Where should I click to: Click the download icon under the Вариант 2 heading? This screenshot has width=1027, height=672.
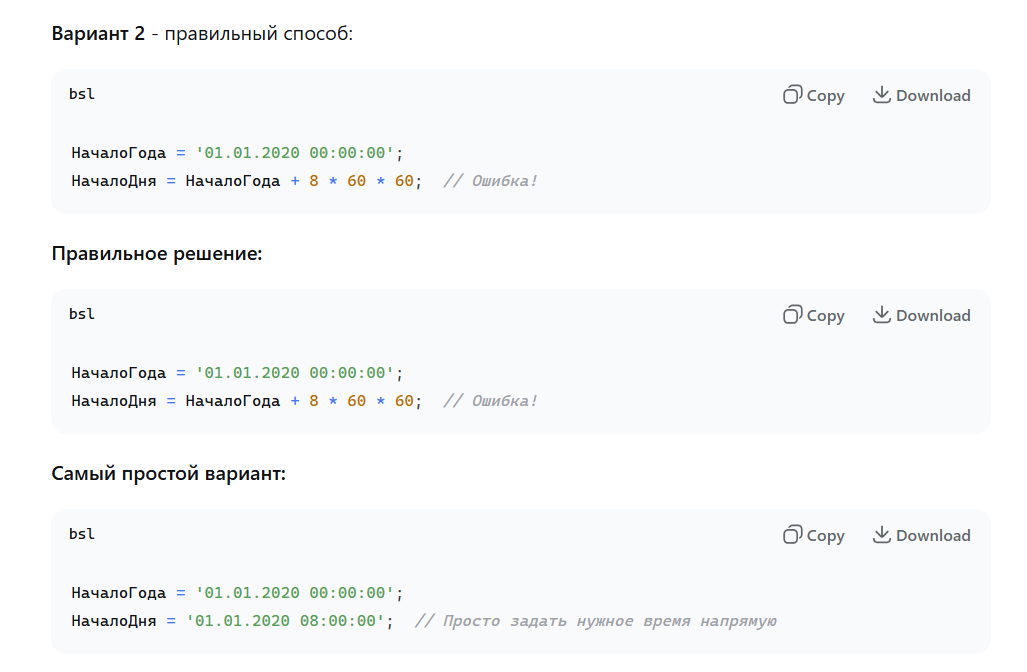click(881, 95)
